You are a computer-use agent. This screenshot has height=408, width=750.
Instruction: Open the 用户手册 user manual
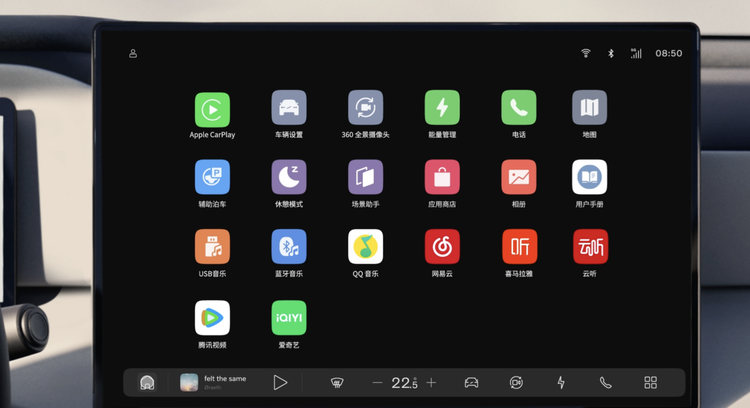[x=589, y=177]
